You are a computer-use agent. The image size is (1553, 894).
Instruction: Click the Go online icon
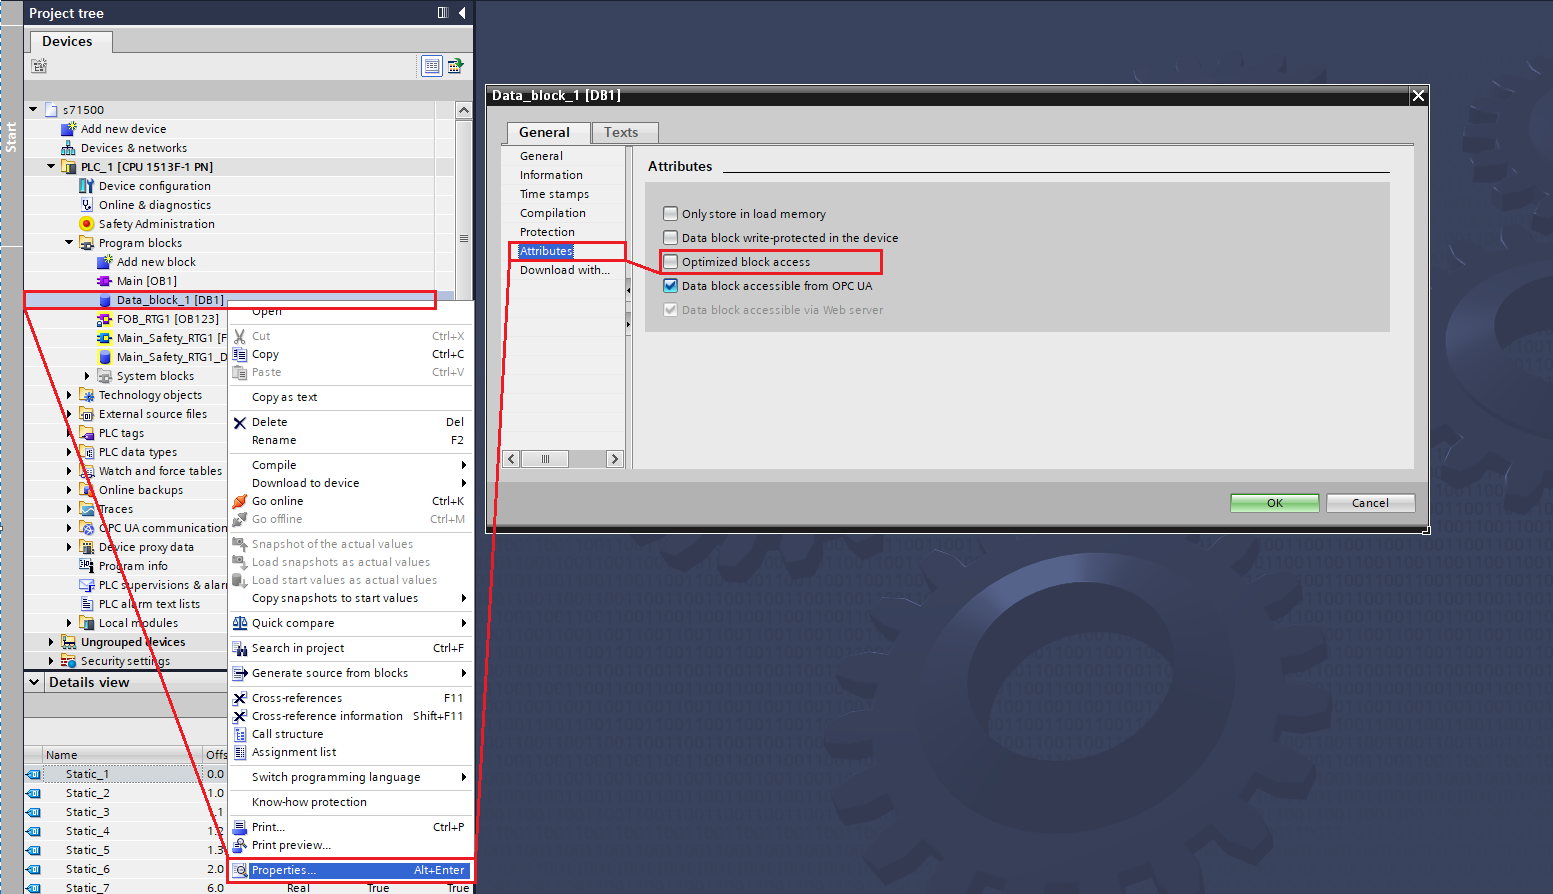(x=240, y=501)
